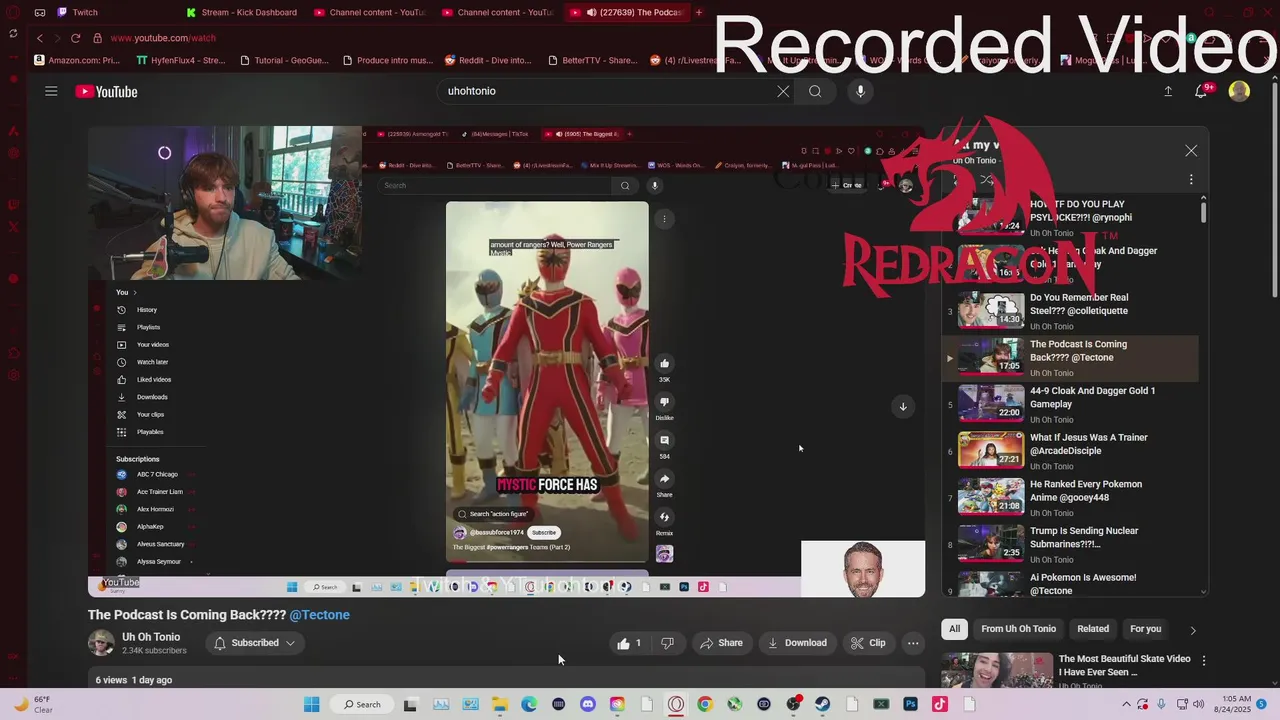Switch to the first Channel content tab
This screenshot has height=720, width=1280.
[x=372, y=12]
